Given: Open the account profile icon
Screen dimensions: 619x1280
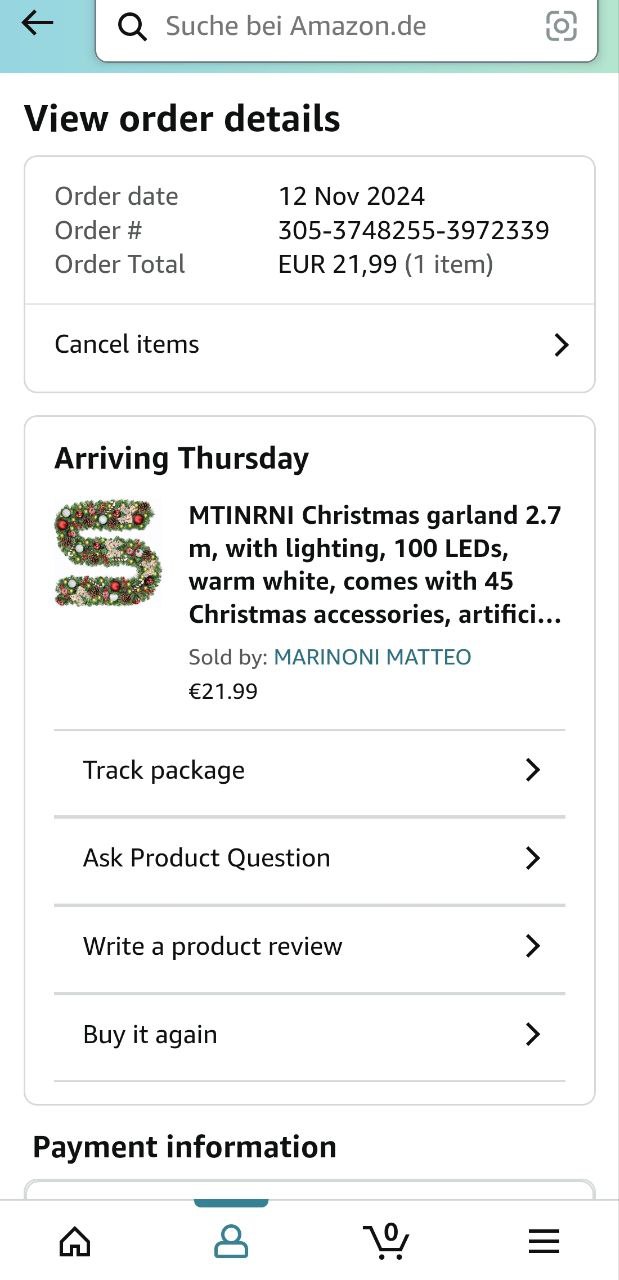Looking at the screenshot, I should [231, 1242].
